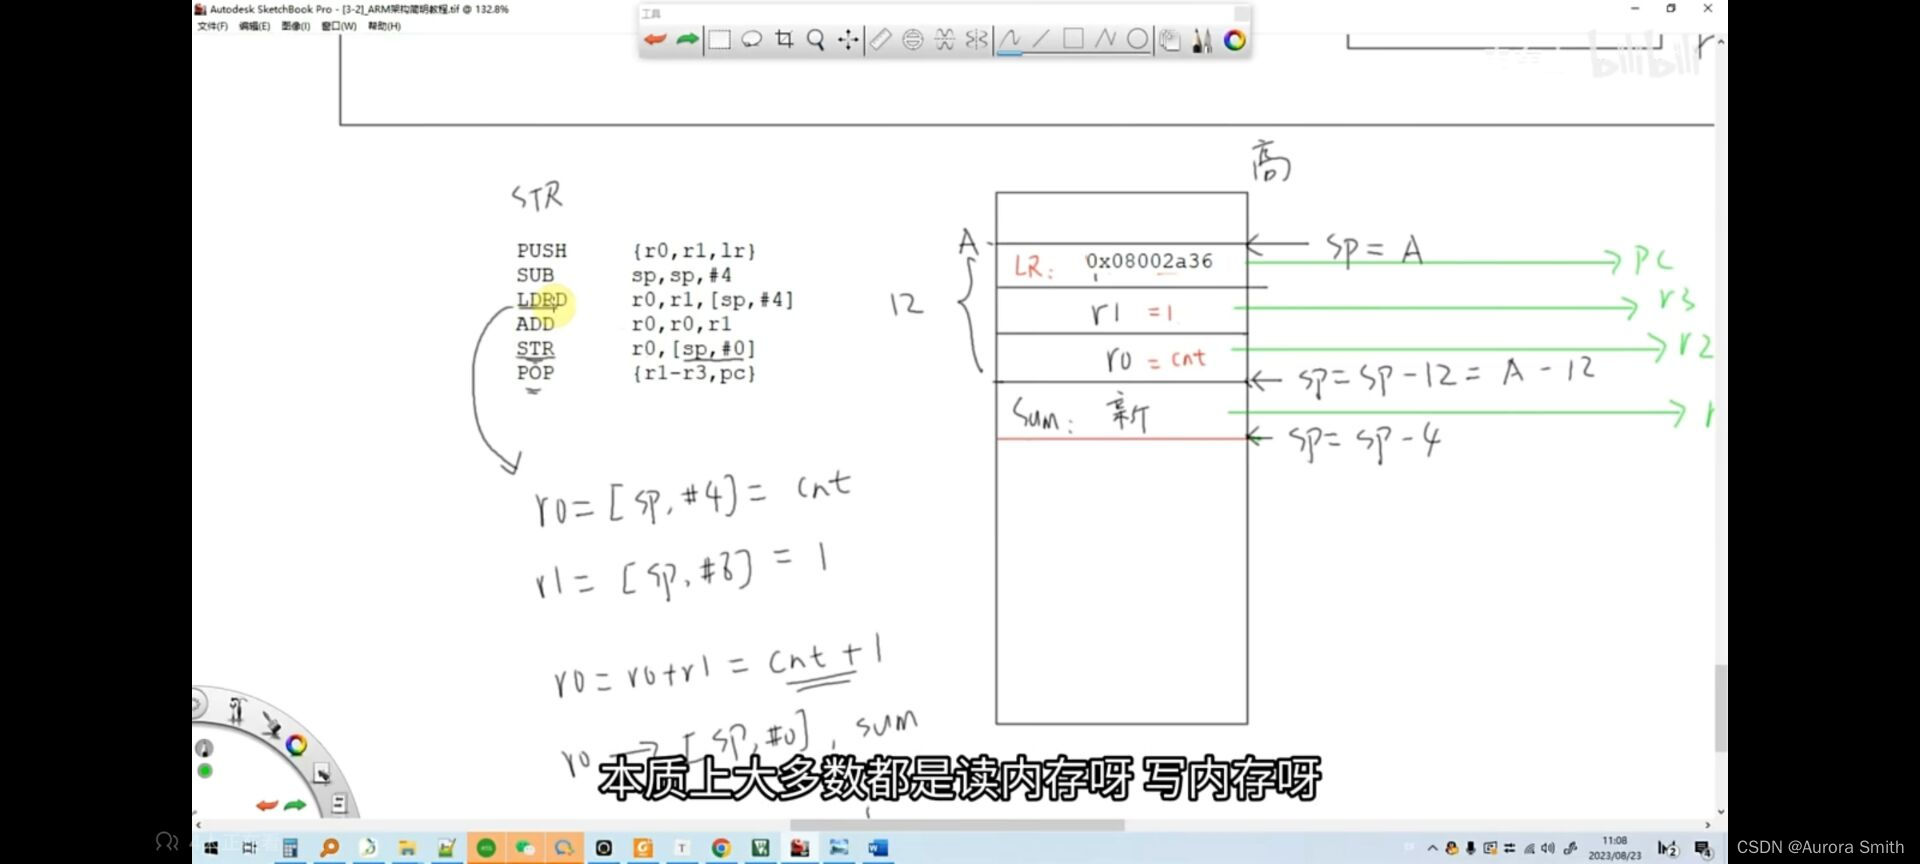The width and height of the screenshot is (1920, 864).
Task: Select the oval draw style
Action: pyautogui.click(x=1137, y=39)
